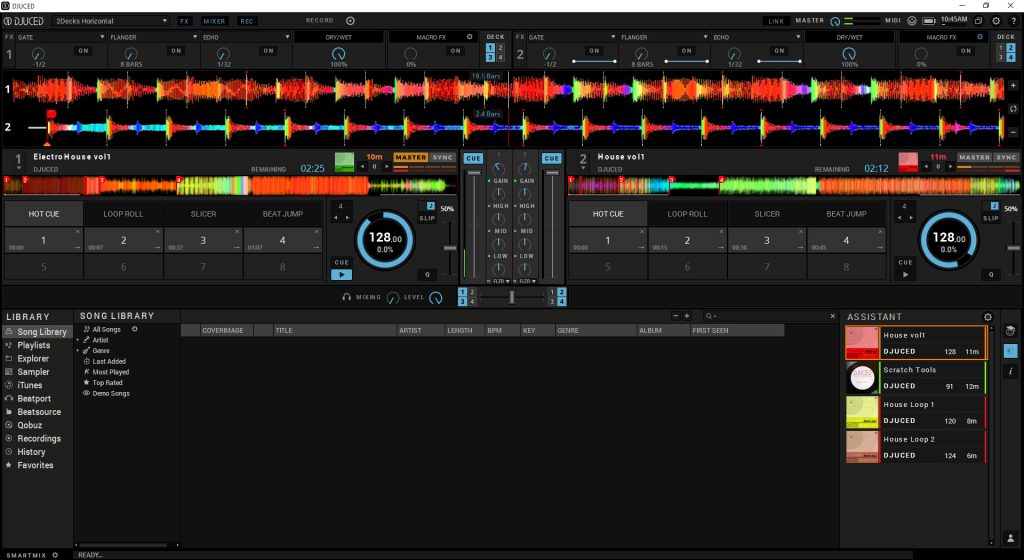1024x560 pixels.
Task: Click the fullscreen window-mode icon near the clock
Action: [x=978, y=21]
